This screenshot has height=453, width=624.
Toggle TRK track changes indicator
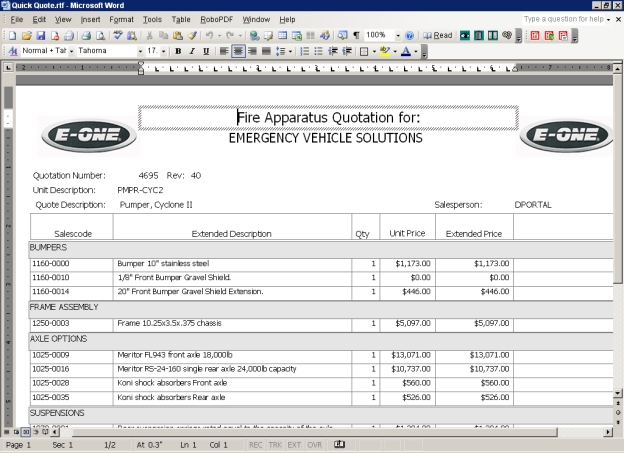pos(275,445)
